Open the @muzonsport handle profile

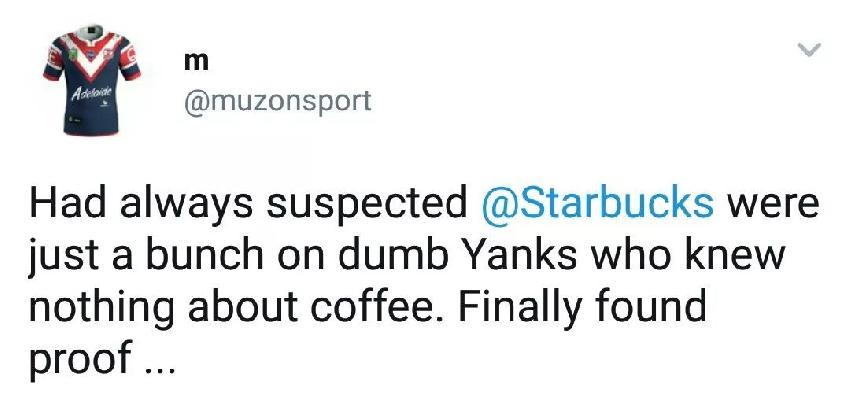coord(278,101)
